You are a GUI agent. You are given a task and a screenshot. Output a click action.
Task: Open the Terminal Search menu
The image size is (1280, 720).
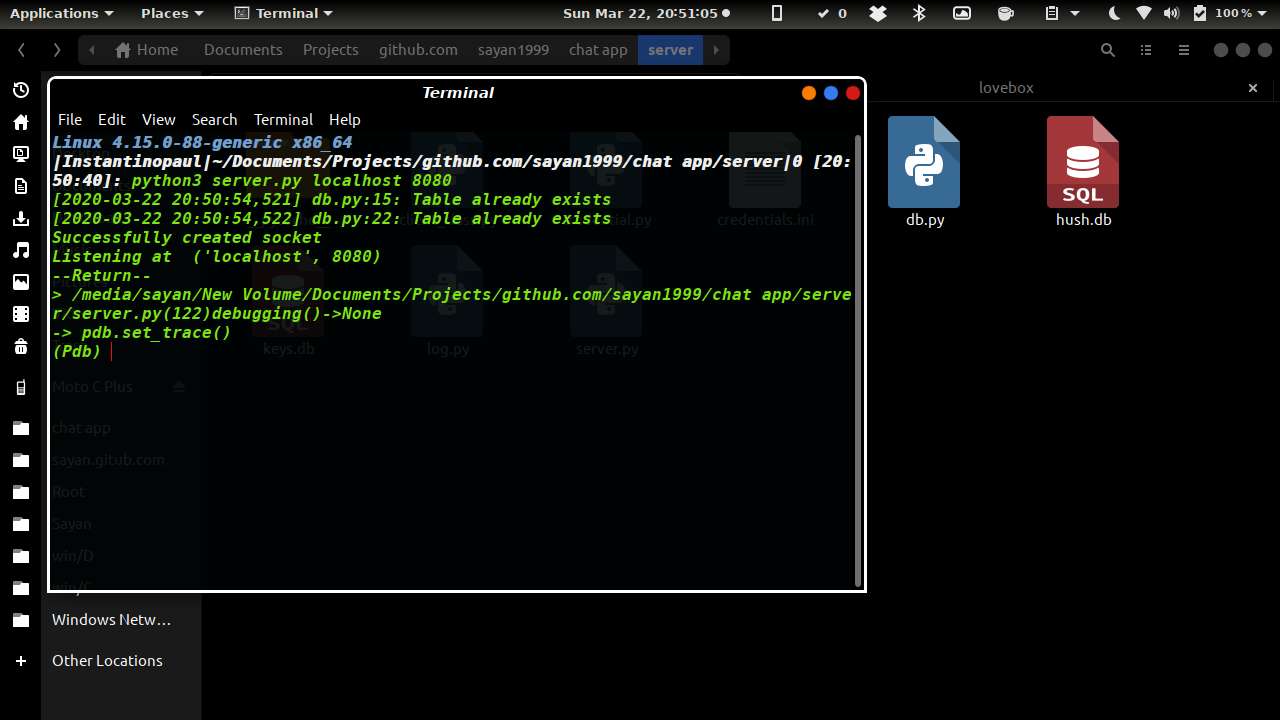point(215,119)
